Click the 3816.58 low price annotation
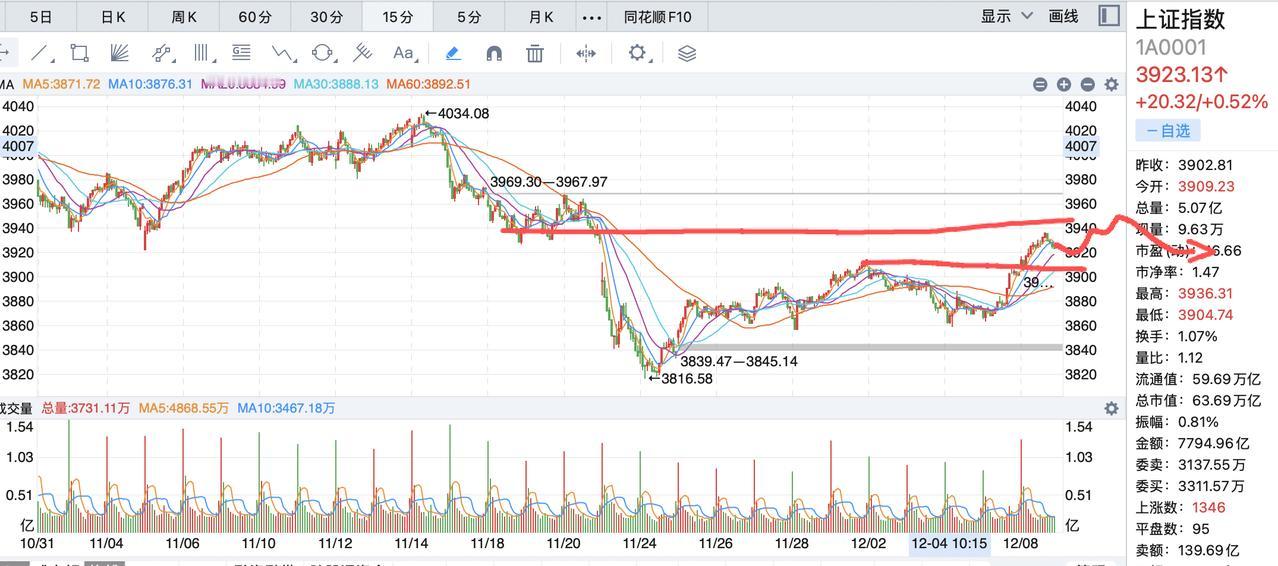Image resolution: width=1278 pixels, height=566 pixels. [x=682, y=379]
